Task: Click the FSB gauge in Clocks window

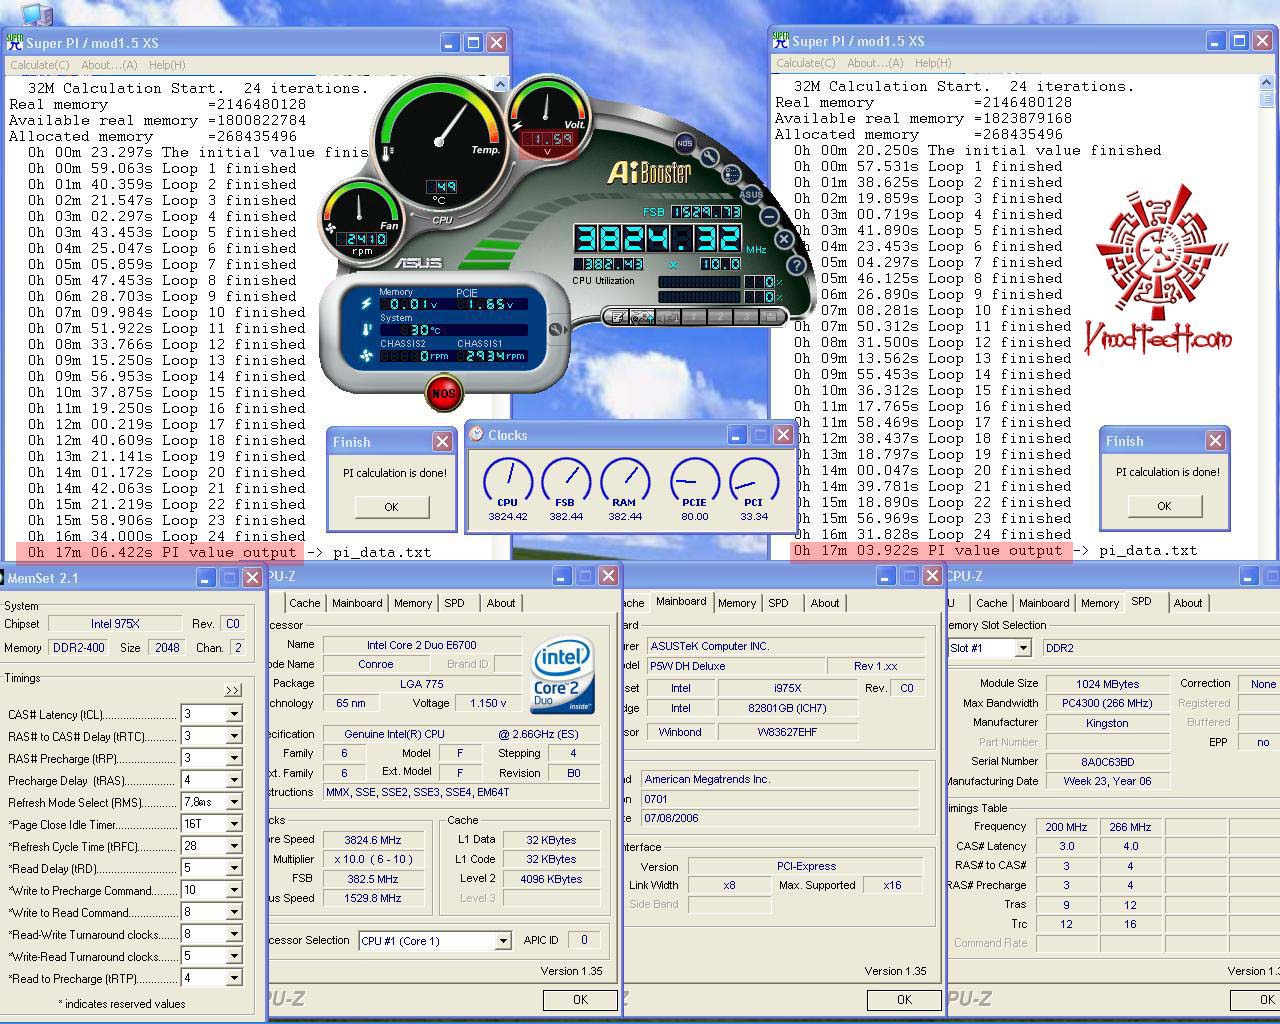Action: coord(565,481)
